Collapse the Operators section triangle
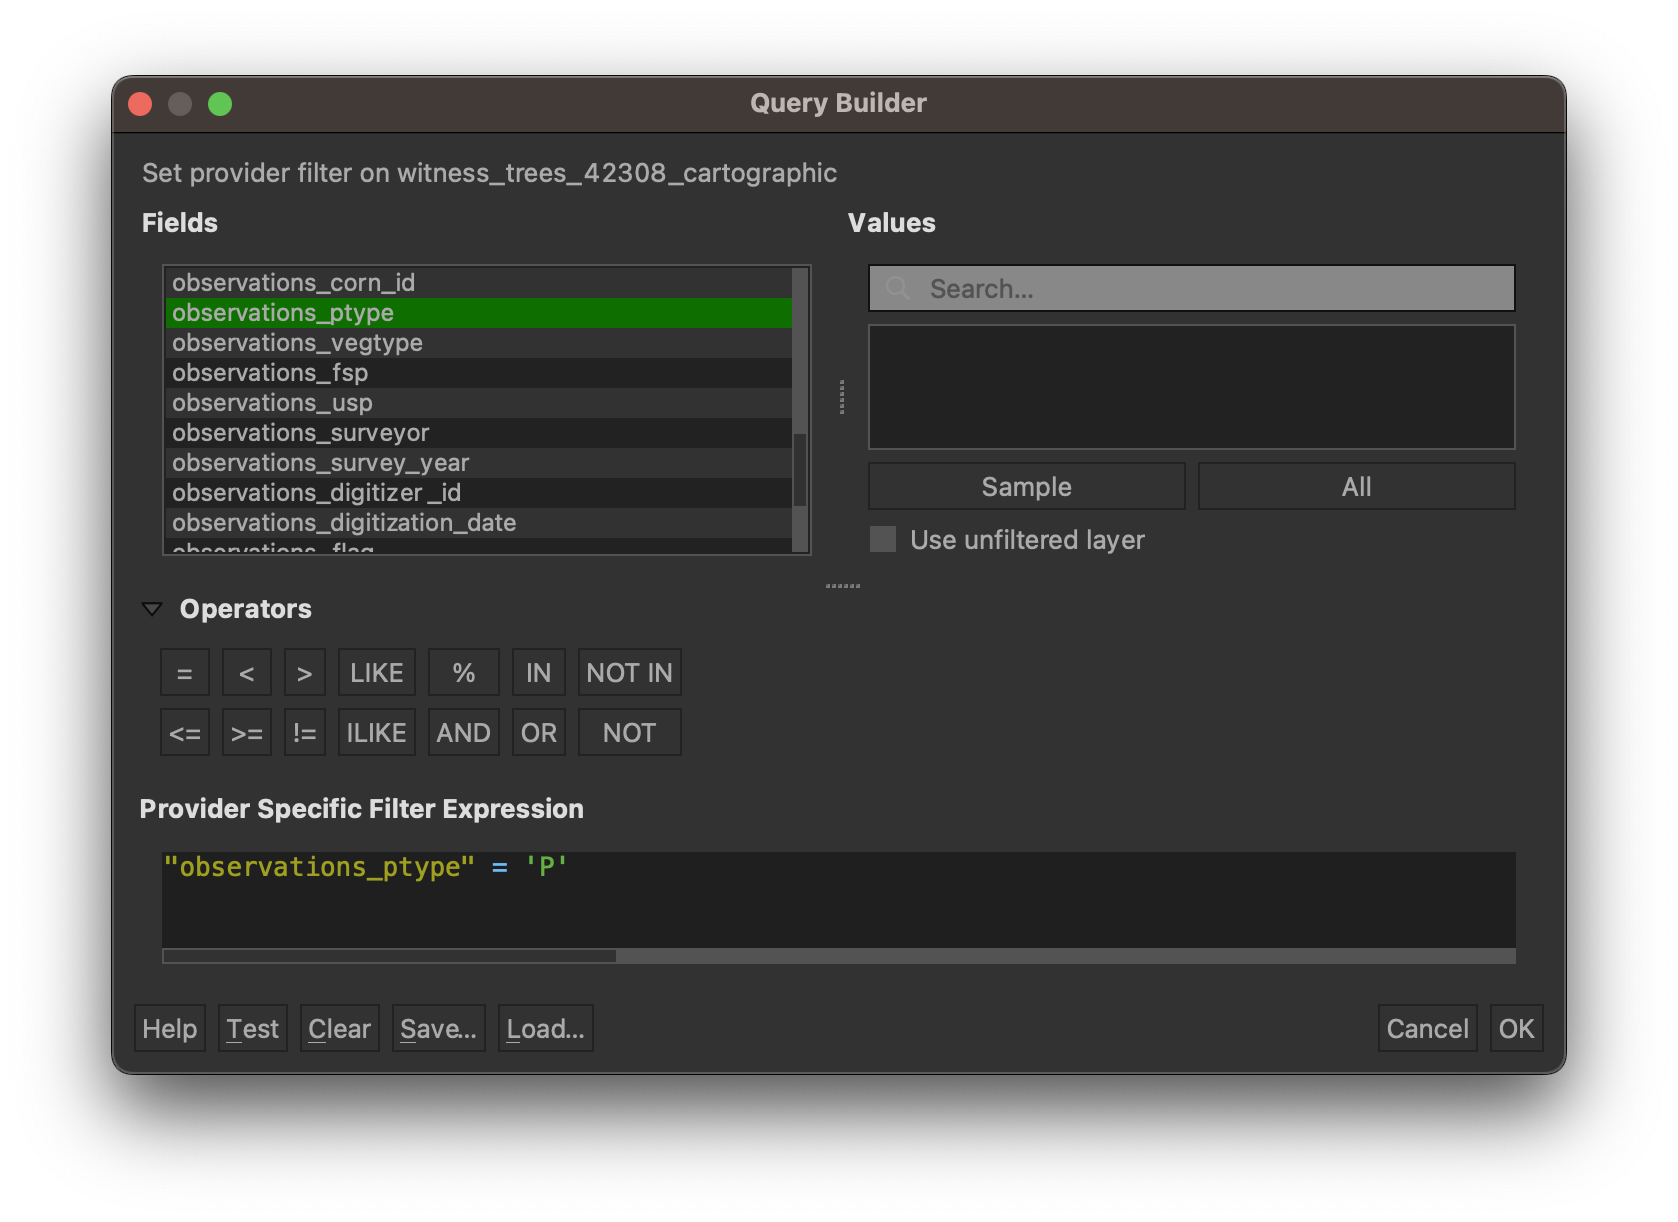The image size is (1678, 1222). click(152, 609)
